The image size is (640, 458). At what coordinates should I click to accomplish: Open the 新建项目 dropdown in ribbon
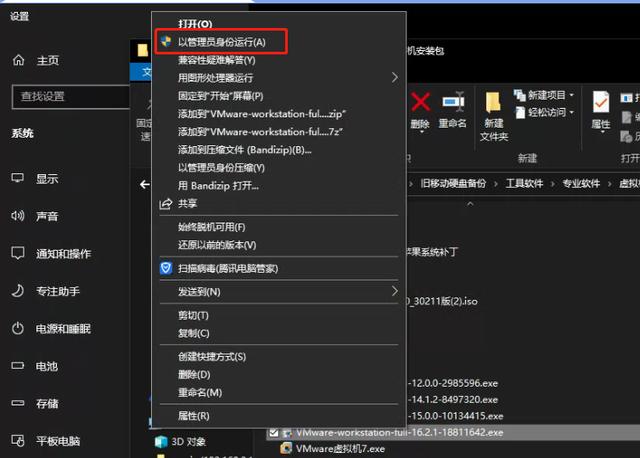click(571, 95)
